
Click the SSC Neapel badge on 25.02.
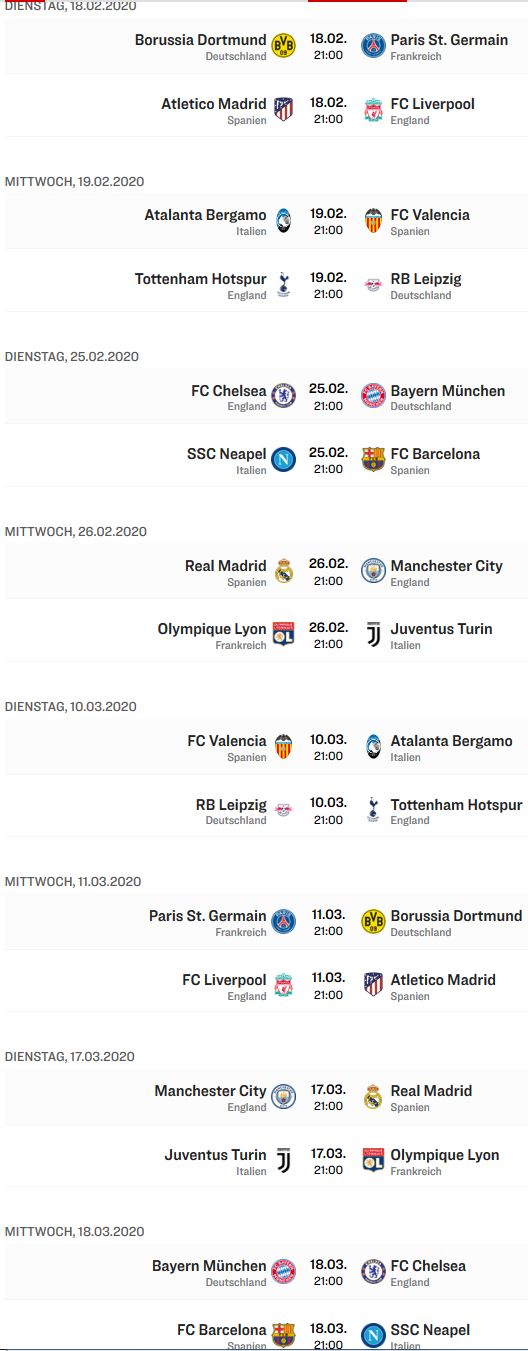284,459
